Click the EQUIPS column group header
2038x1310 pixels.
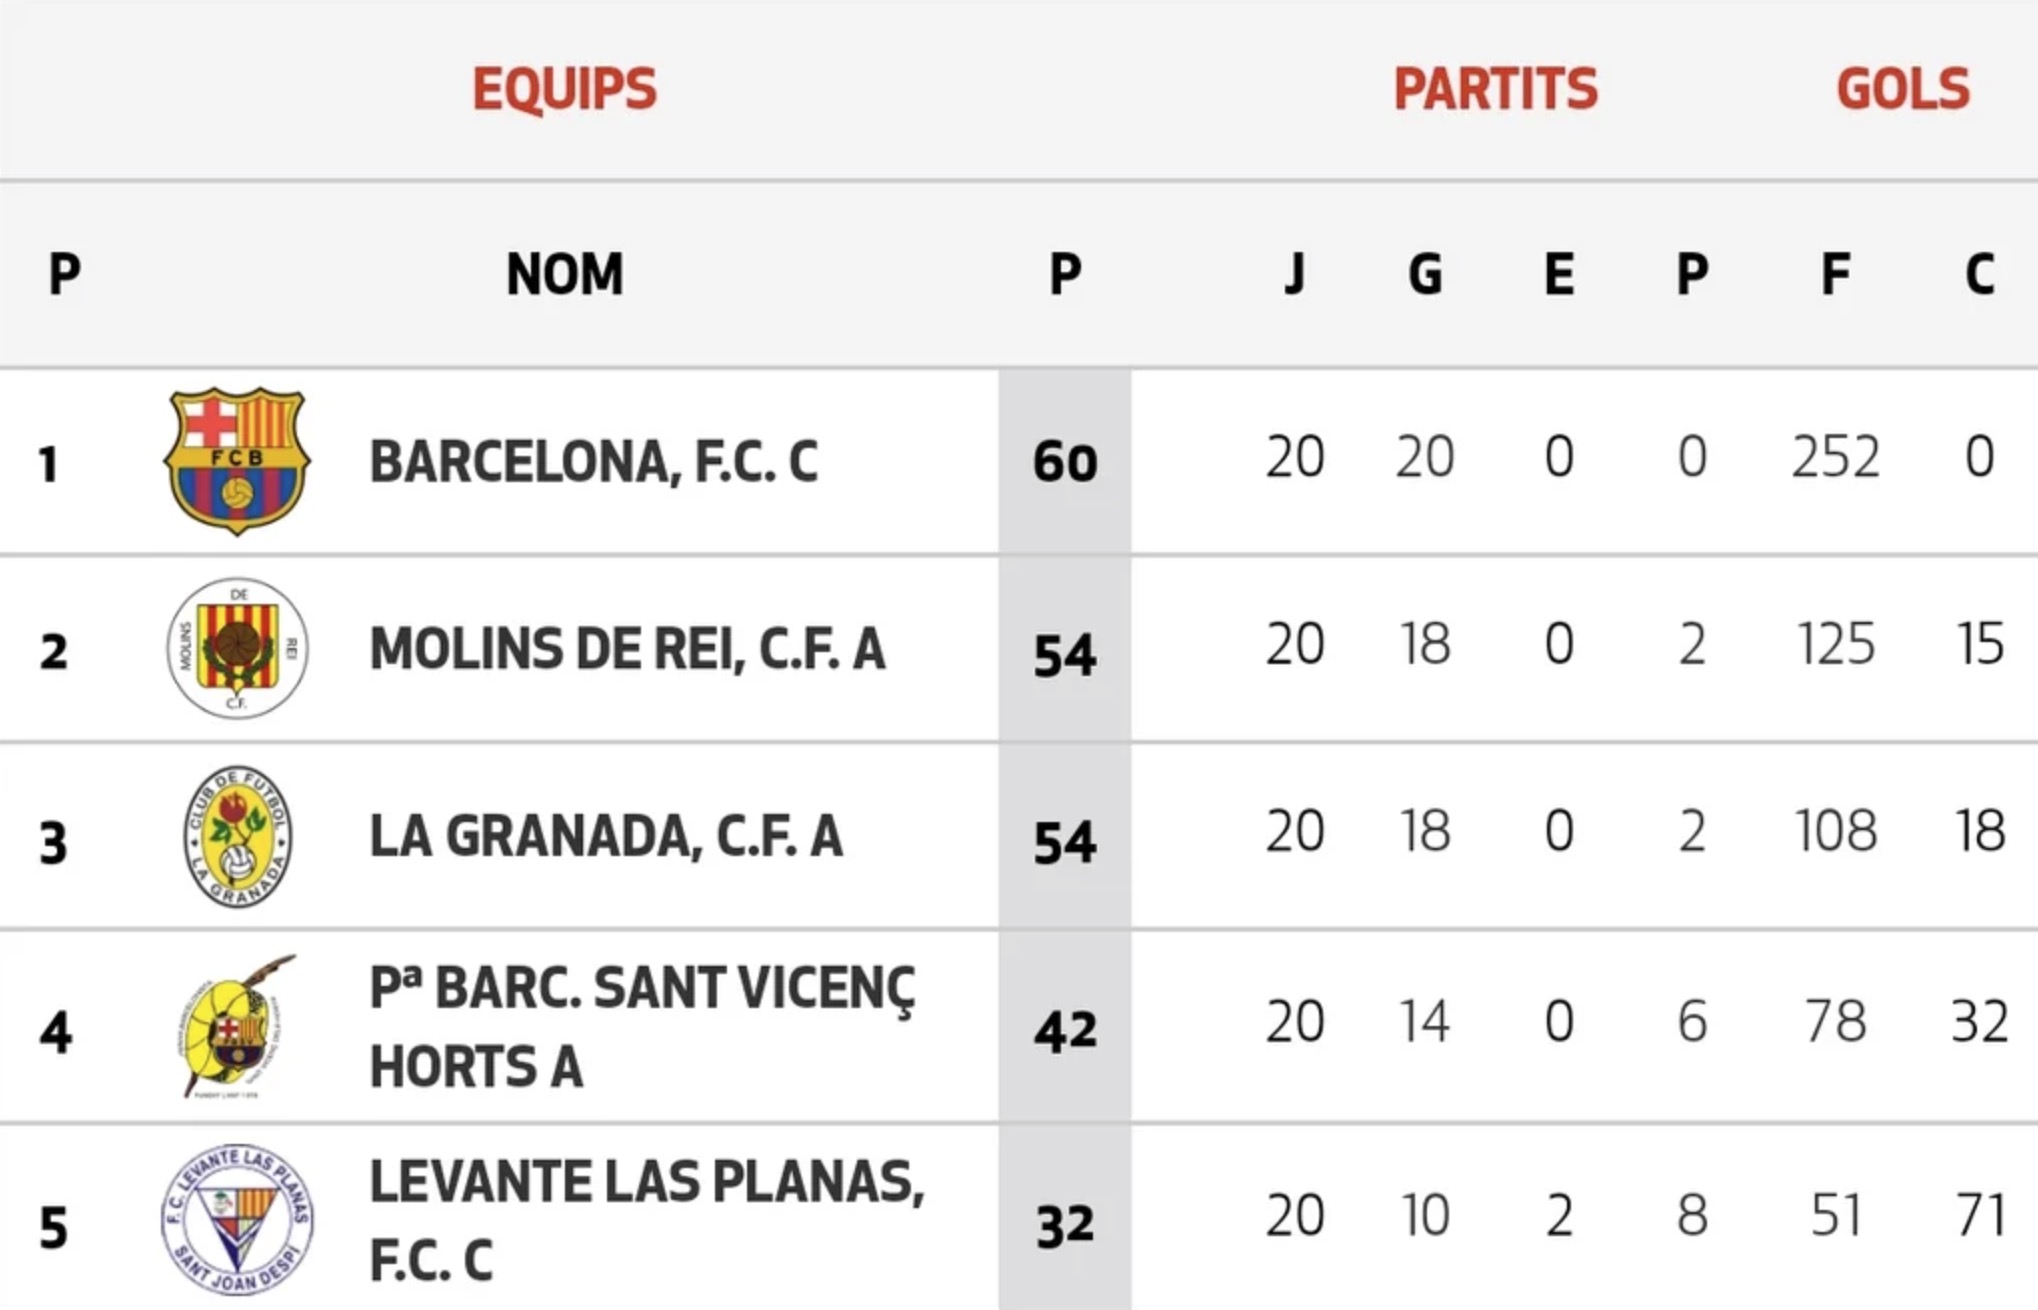565,89
